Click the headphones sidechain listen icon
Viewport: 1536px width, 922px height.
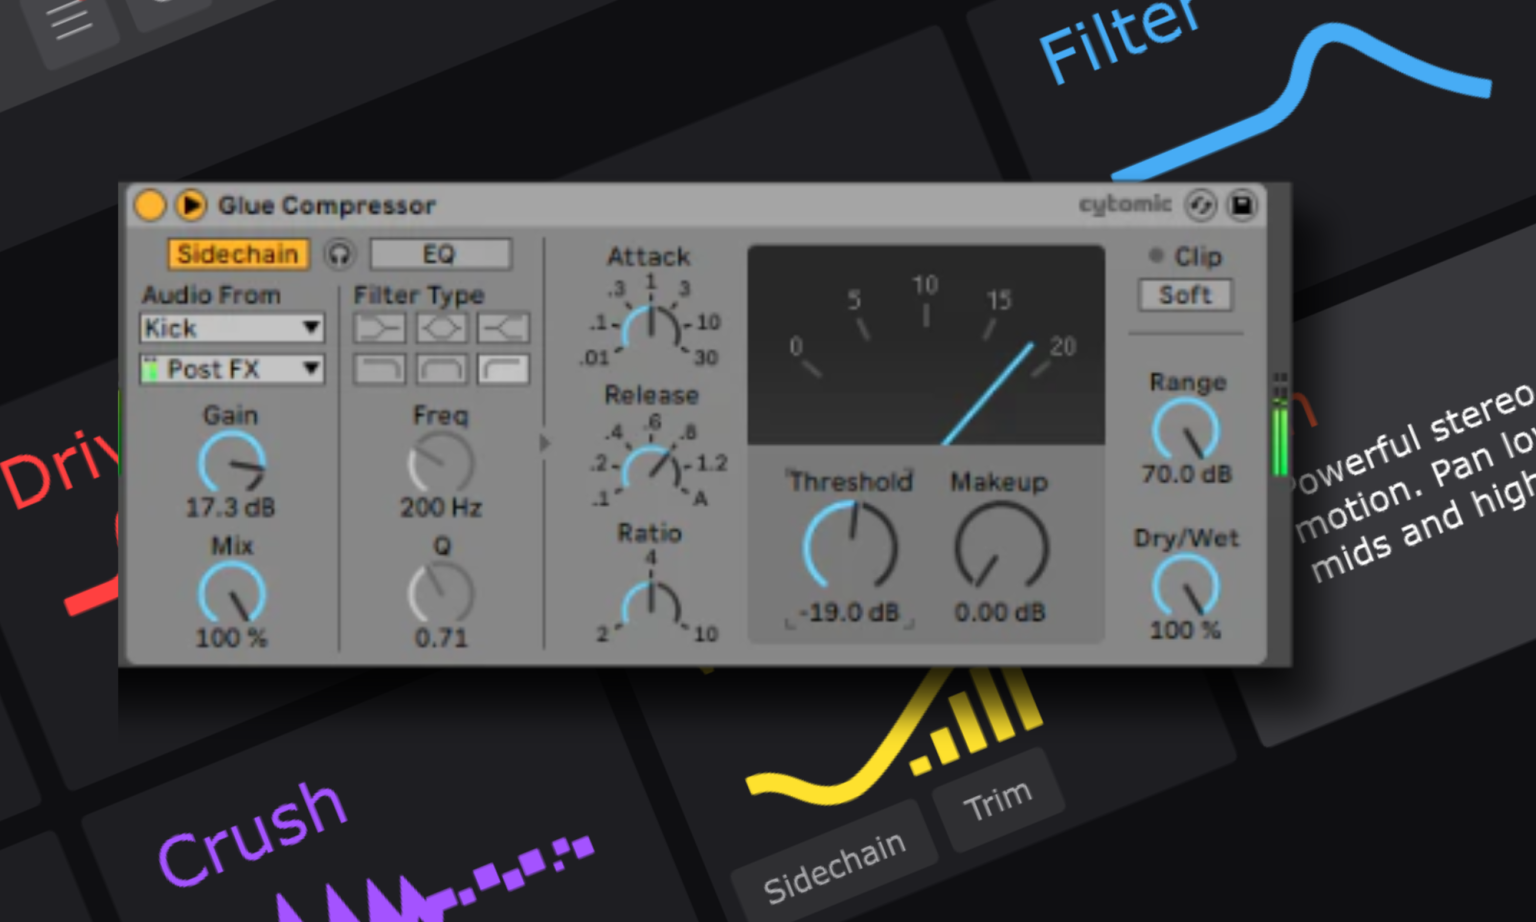click(340, 255)
